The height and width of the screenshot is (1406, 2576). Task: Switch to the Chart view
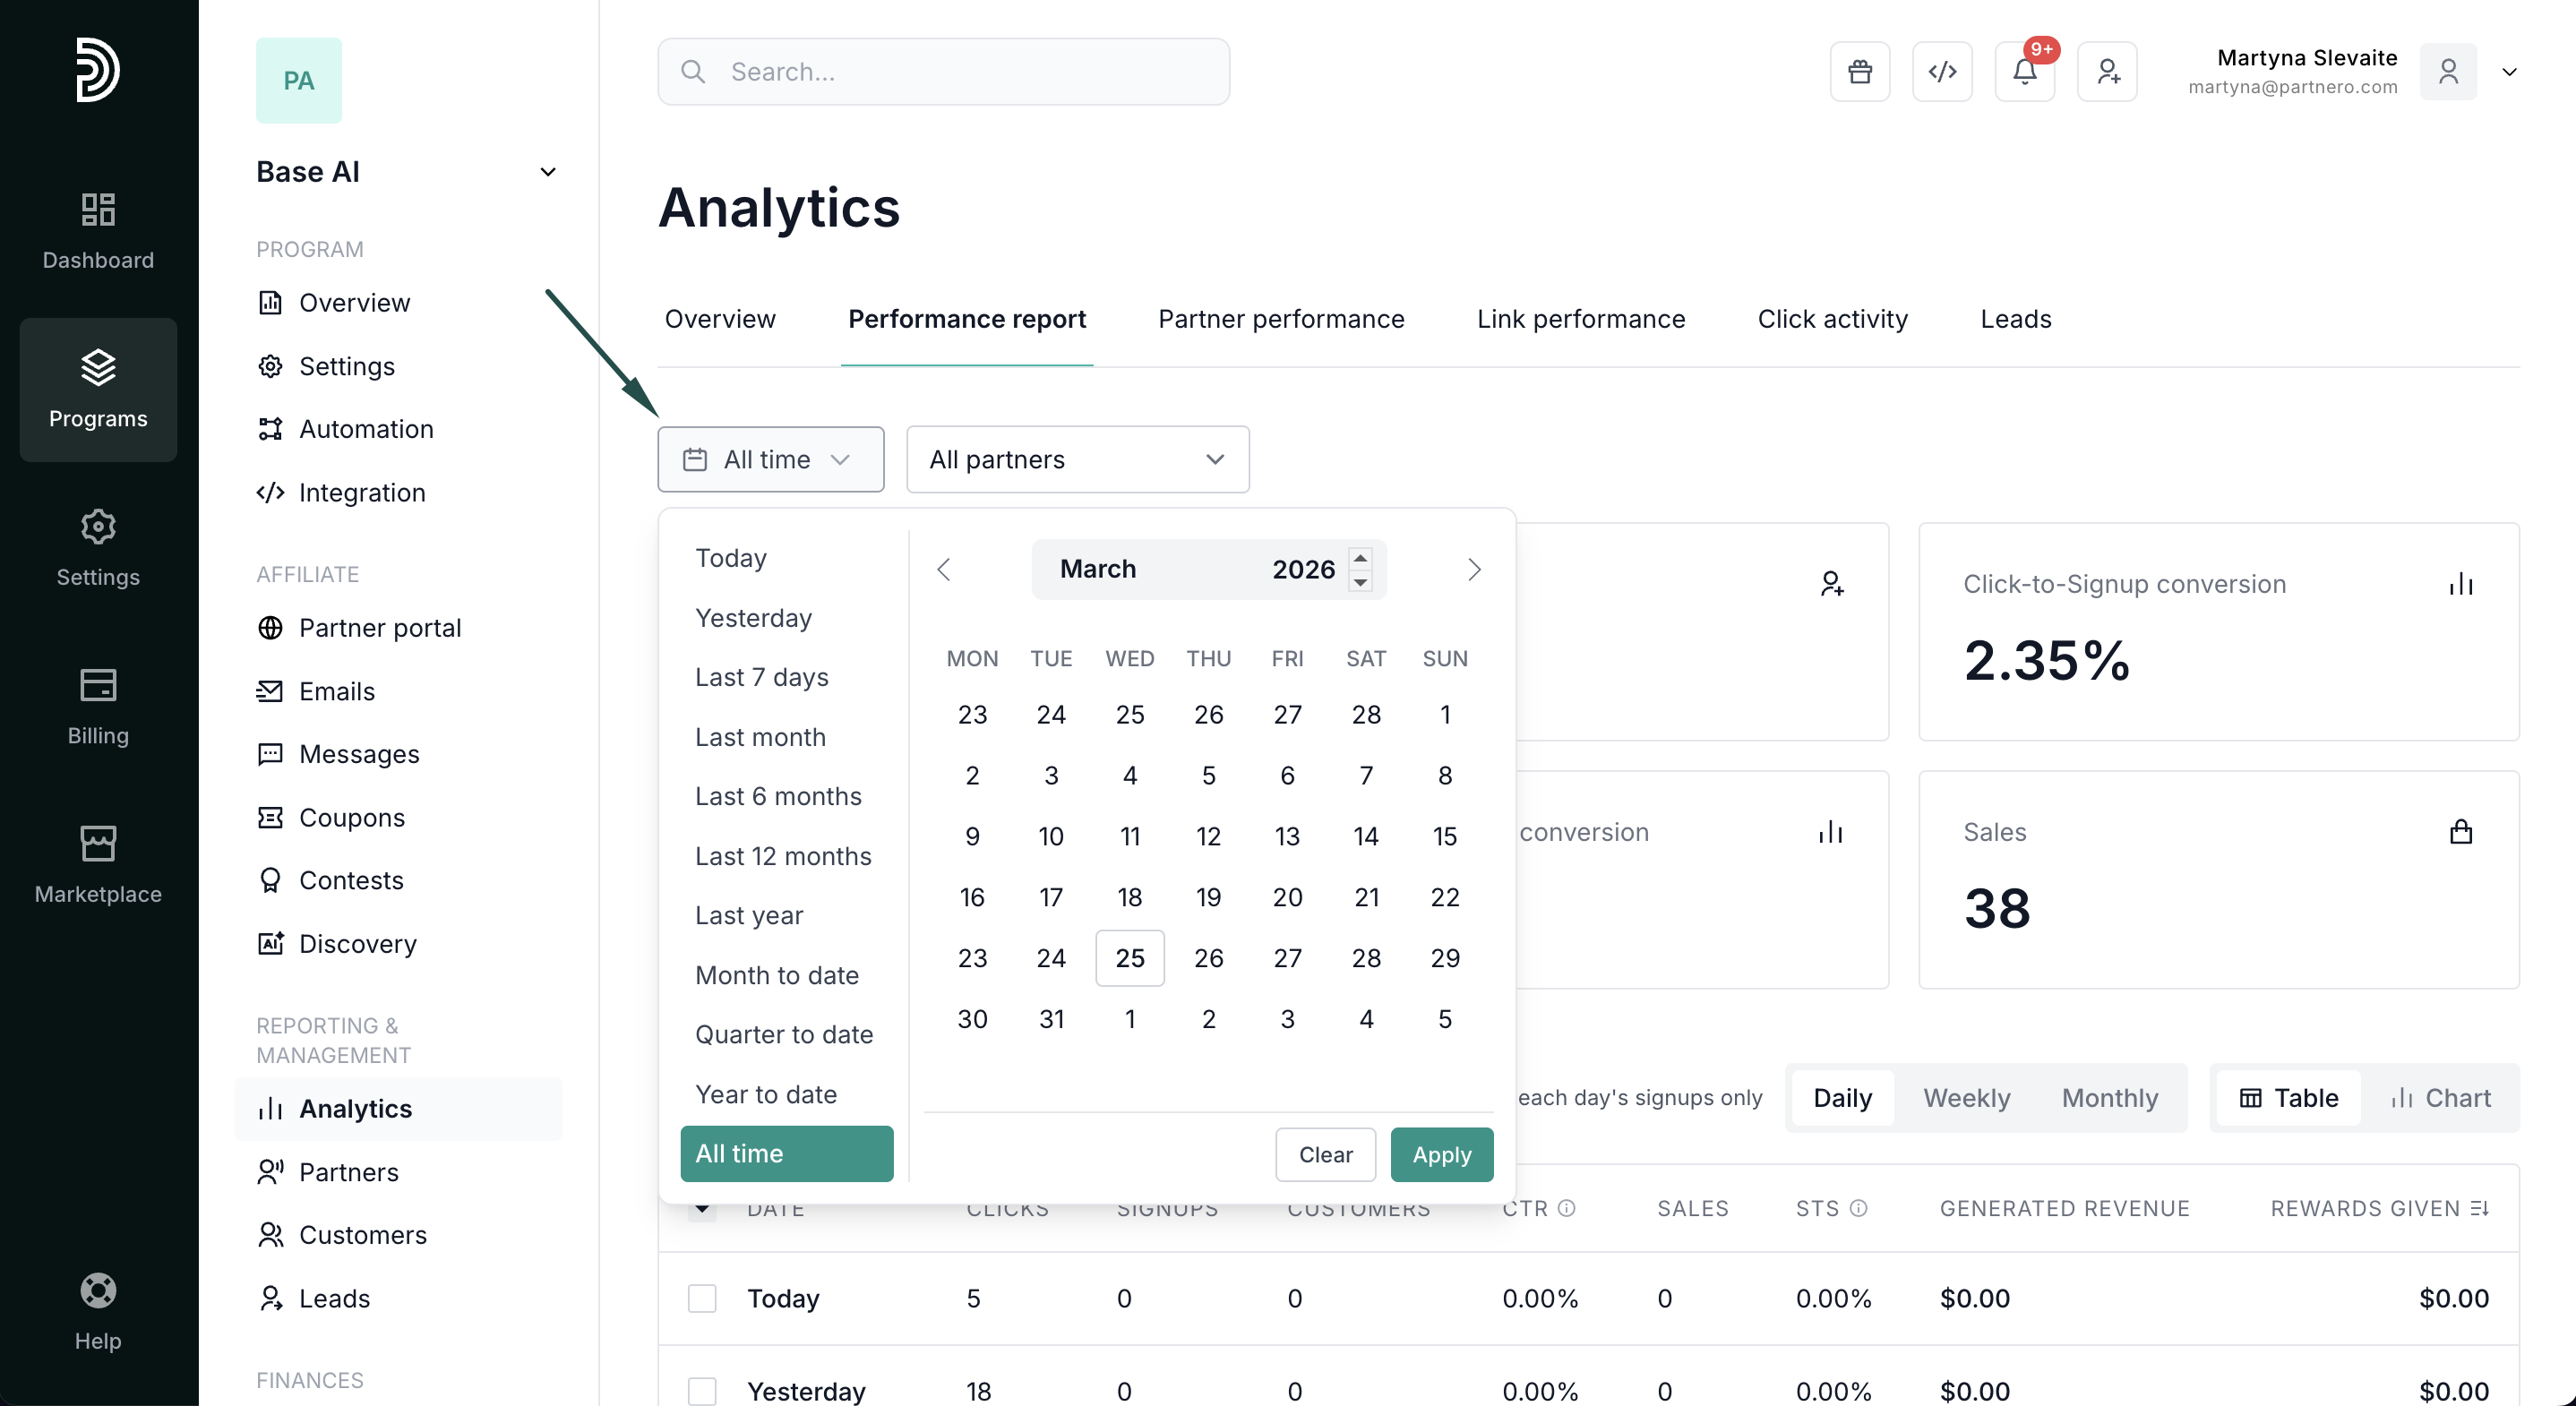tap(2439, 1097)
